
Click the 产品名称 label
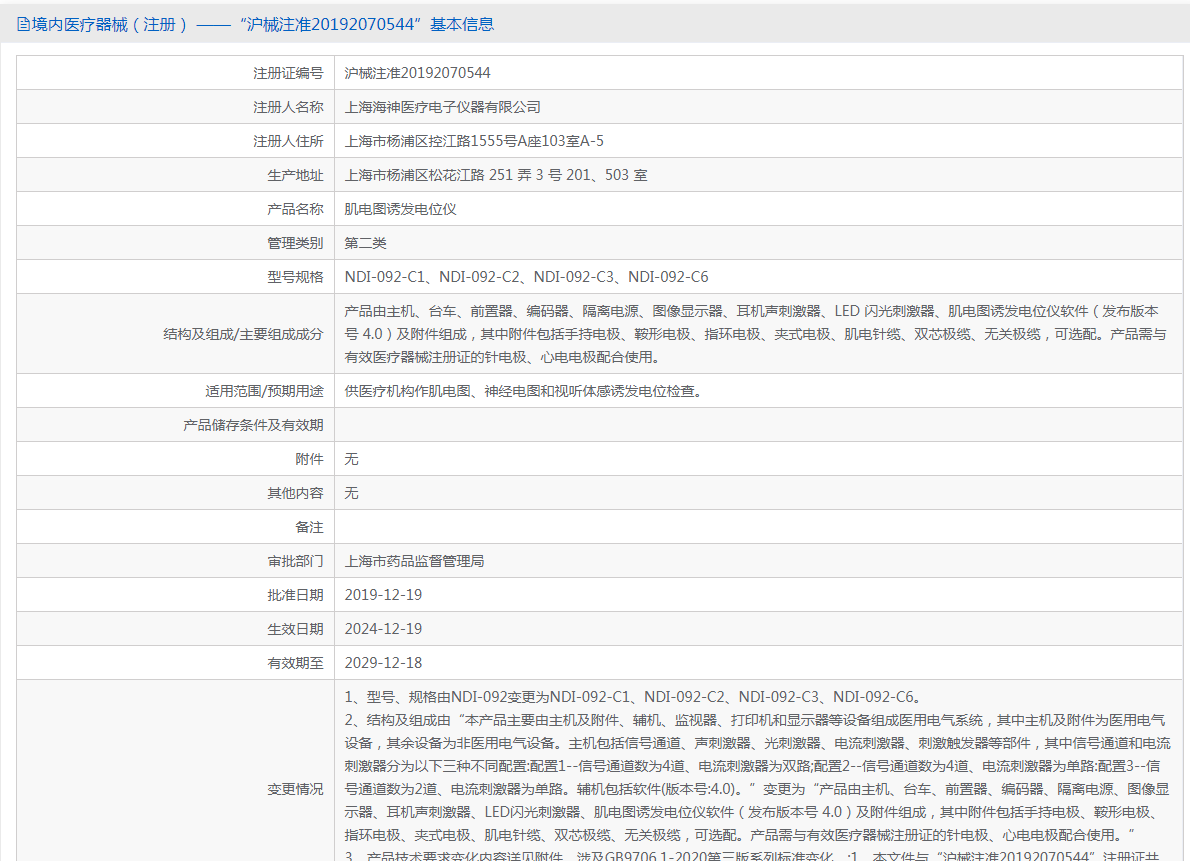(x=295, y=210)
